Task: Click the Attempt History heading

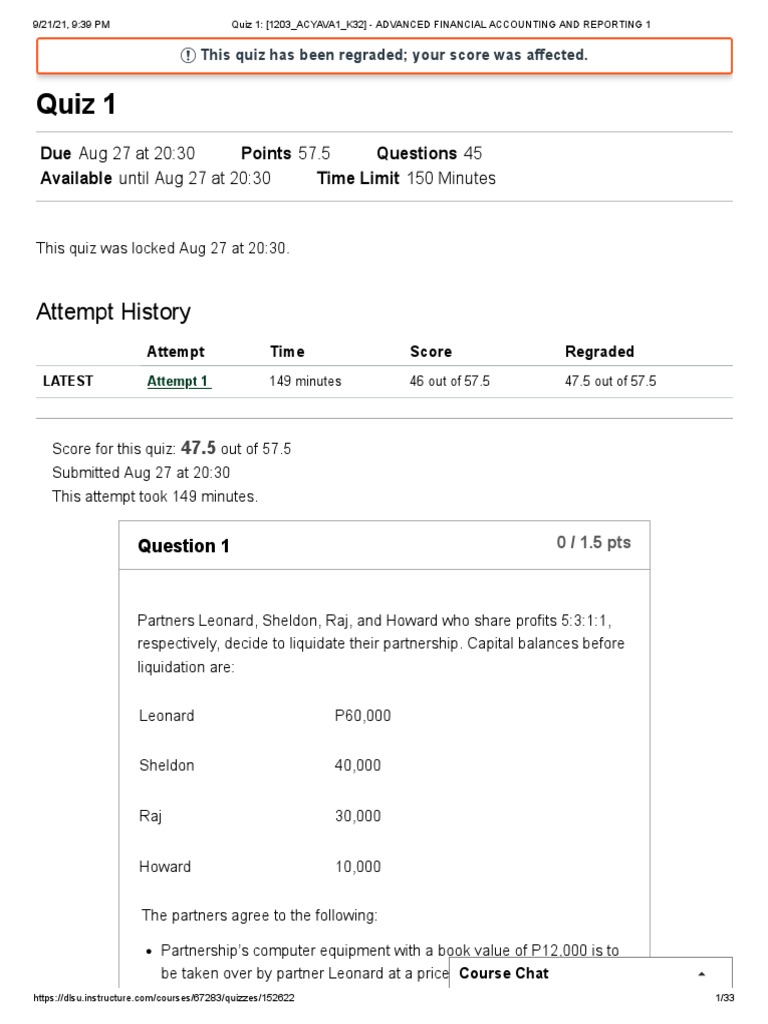Action: (113, 312)
